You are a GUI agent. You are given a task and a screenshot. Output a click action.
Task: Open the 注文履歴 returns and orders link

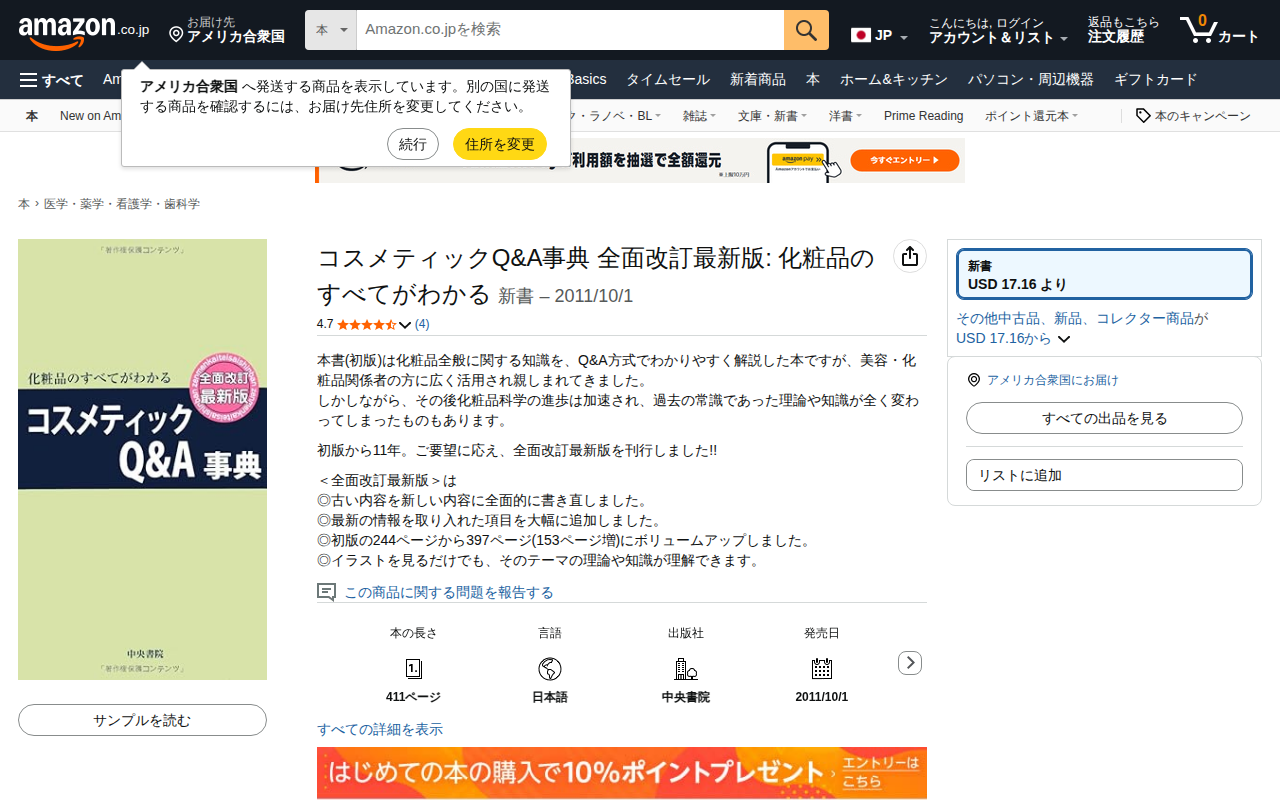point(1124,30)
